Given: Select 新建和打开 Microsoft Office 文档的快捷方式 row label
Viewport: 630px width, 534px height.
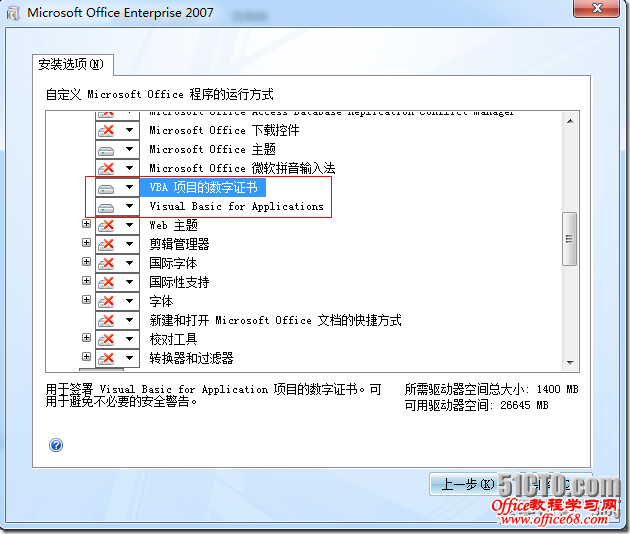Looking at the screenshot, I should 275,320.
